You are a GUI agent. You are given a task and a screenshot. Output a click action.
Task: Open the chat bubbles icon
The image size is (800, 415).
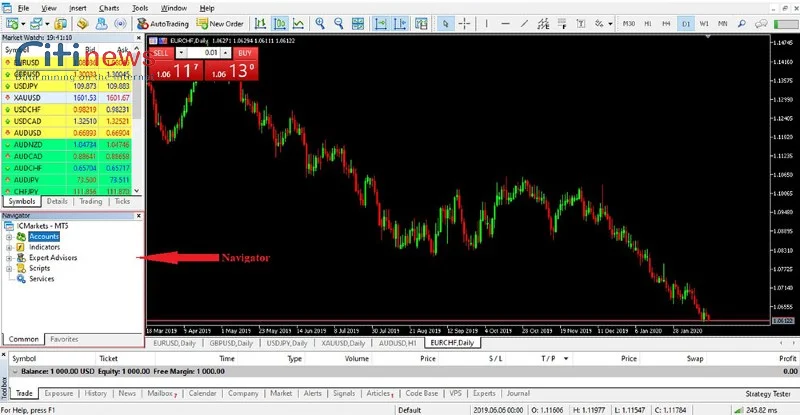coord(761,23)
